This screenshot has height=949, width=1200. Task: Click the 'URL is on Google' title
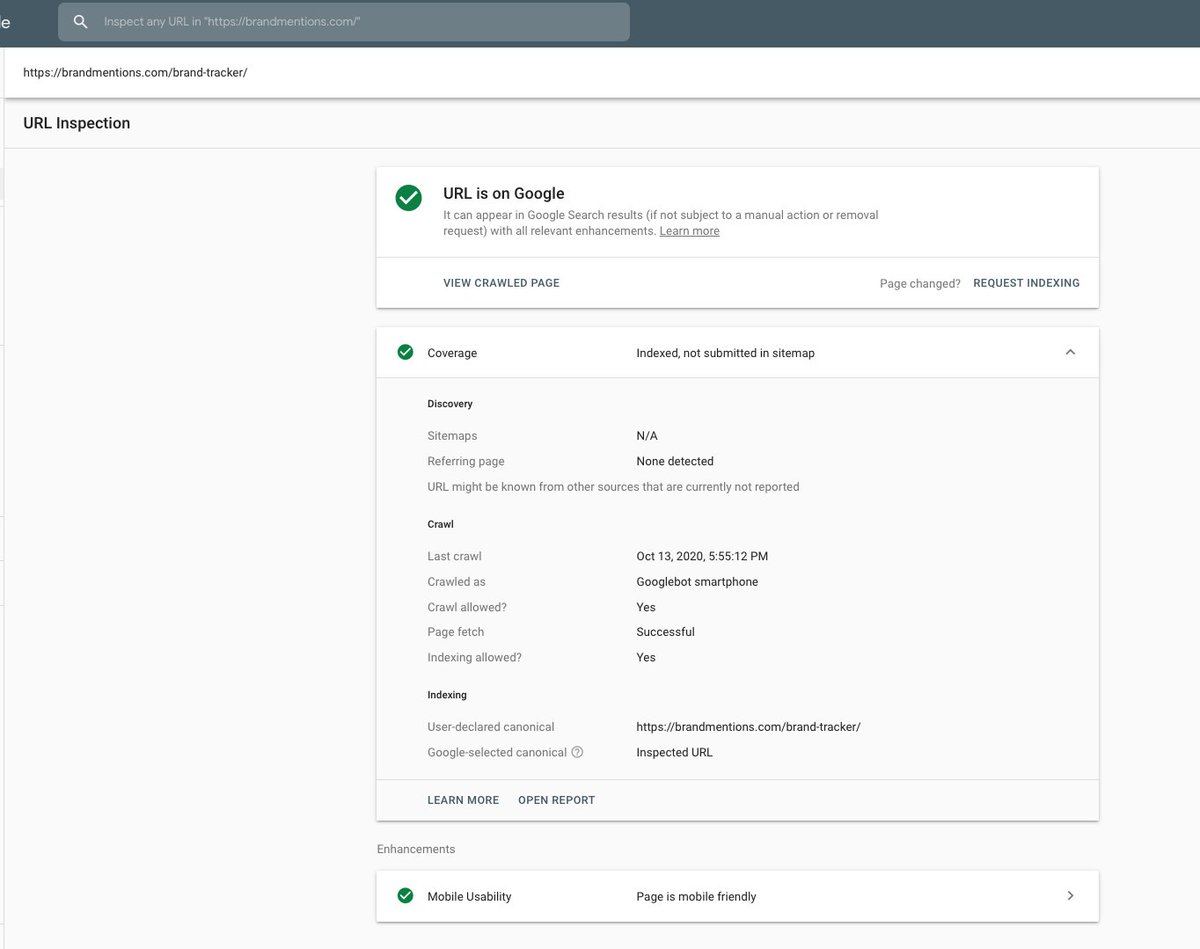point(504,194)
